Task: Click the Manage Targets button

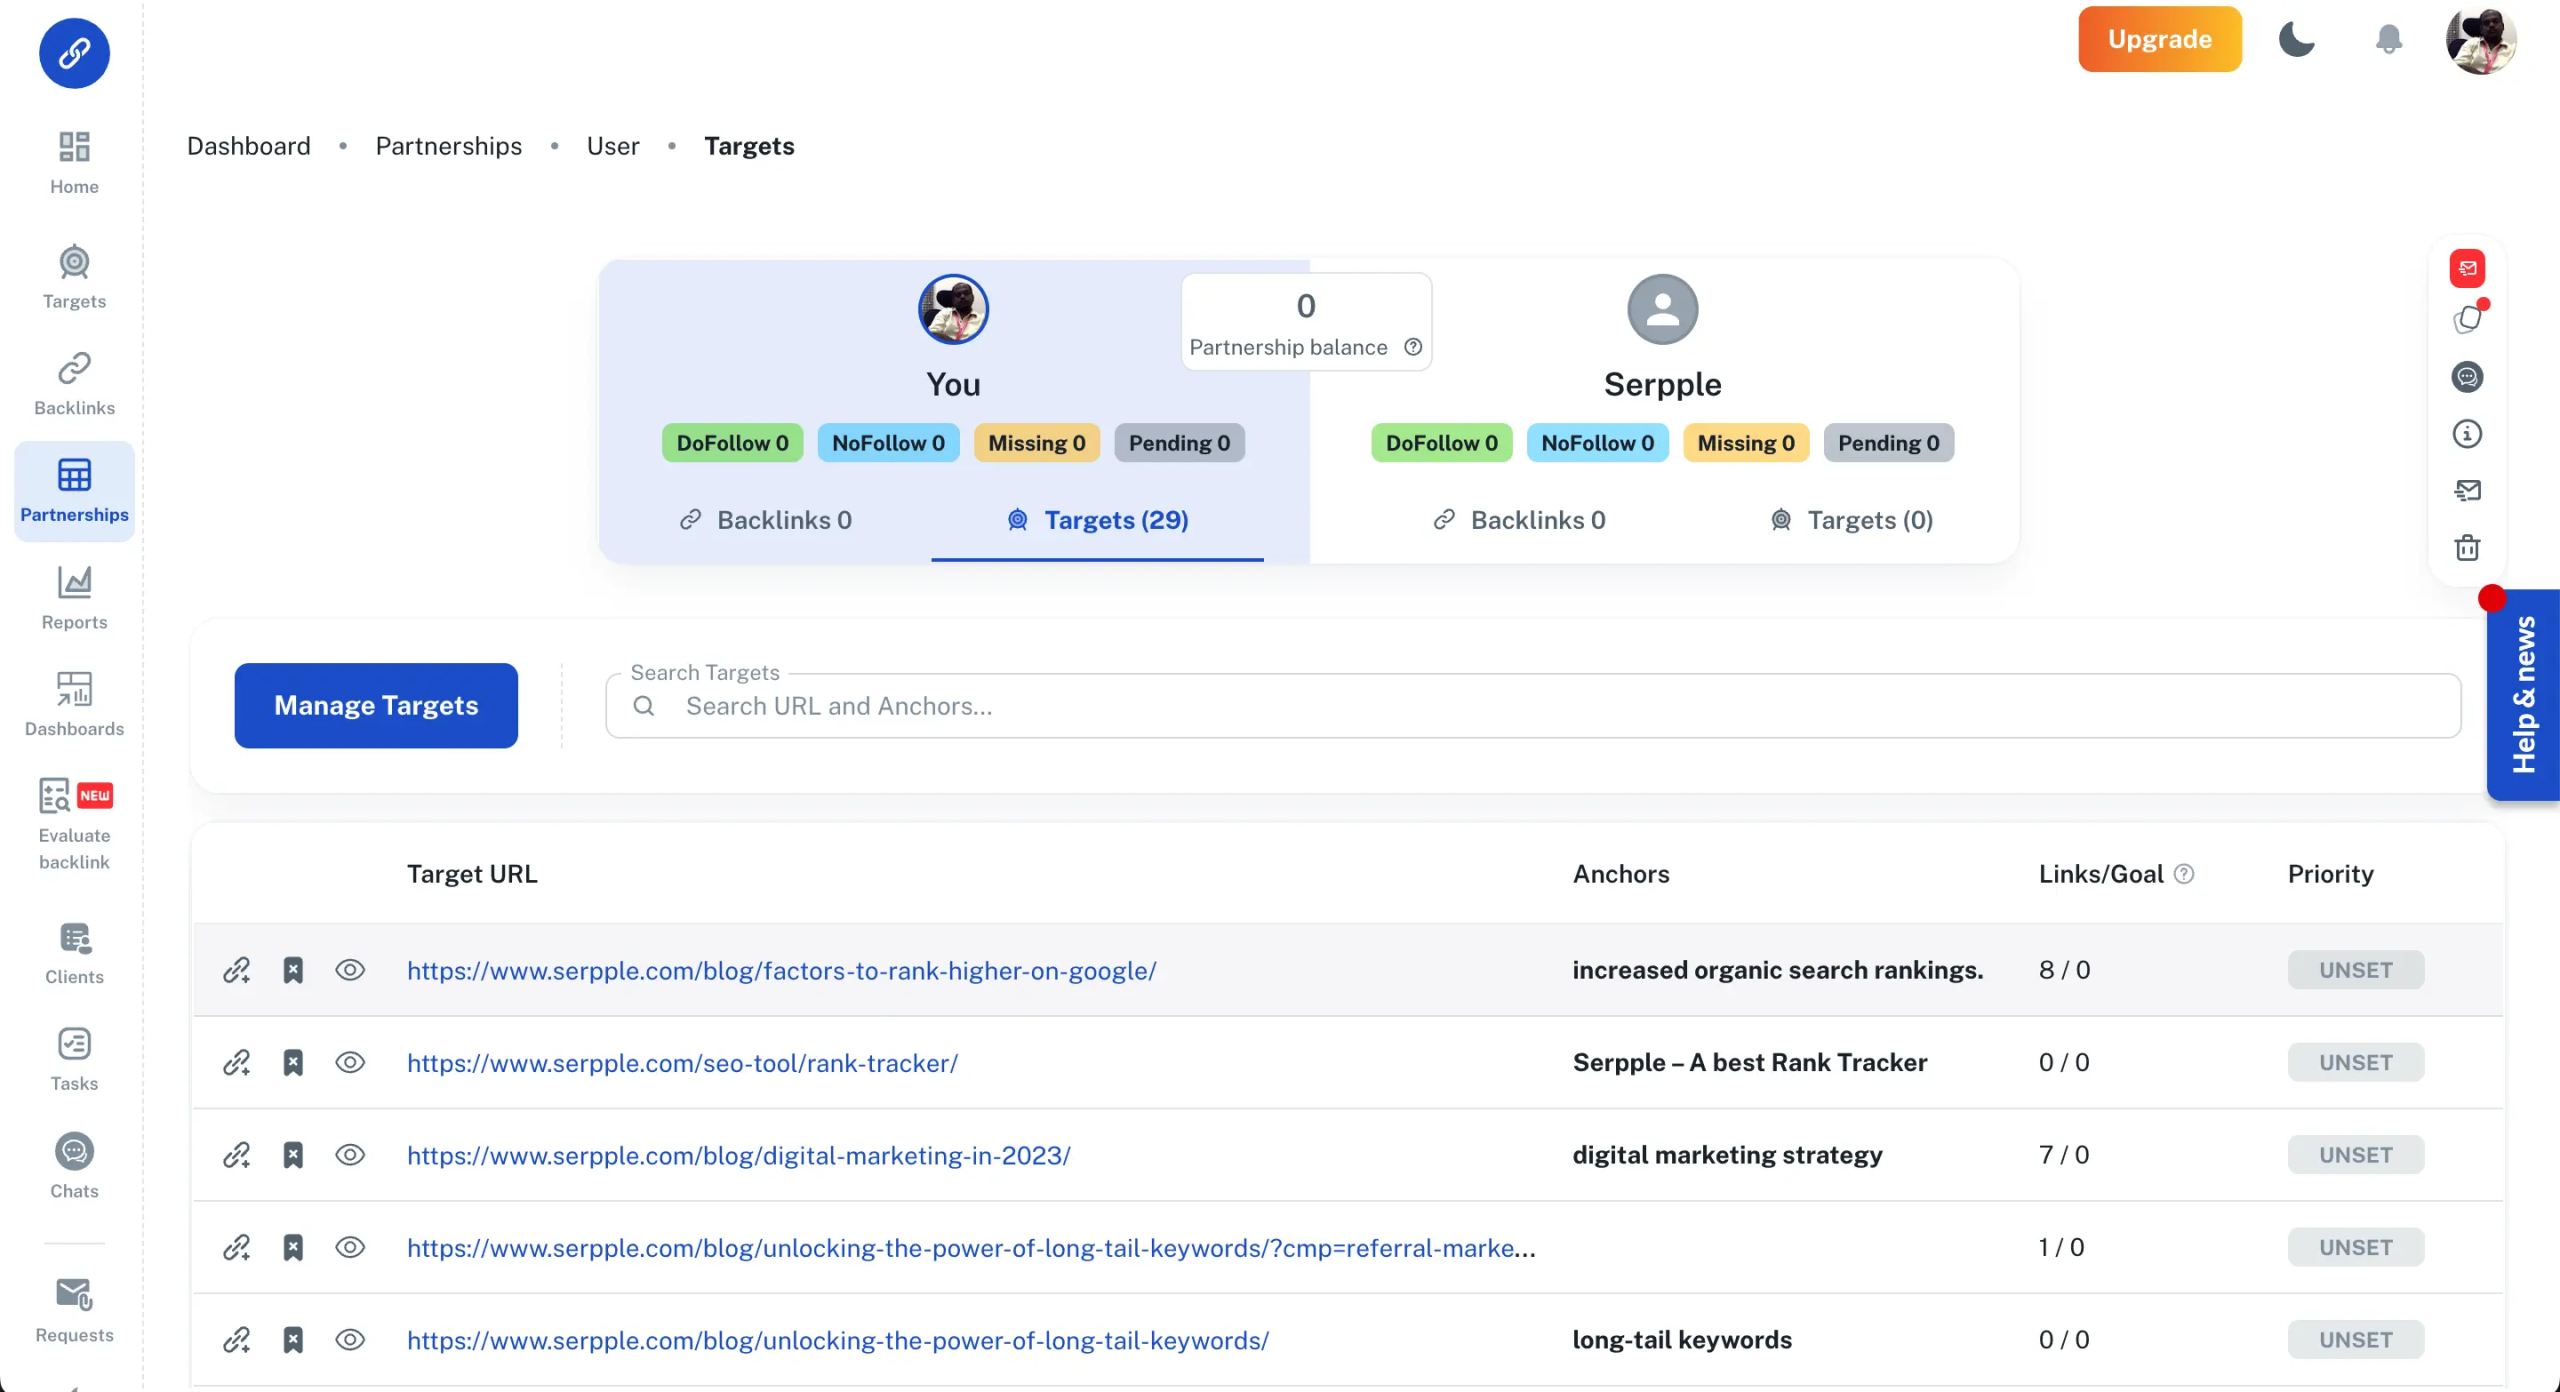Action: [x=376, y=706]
